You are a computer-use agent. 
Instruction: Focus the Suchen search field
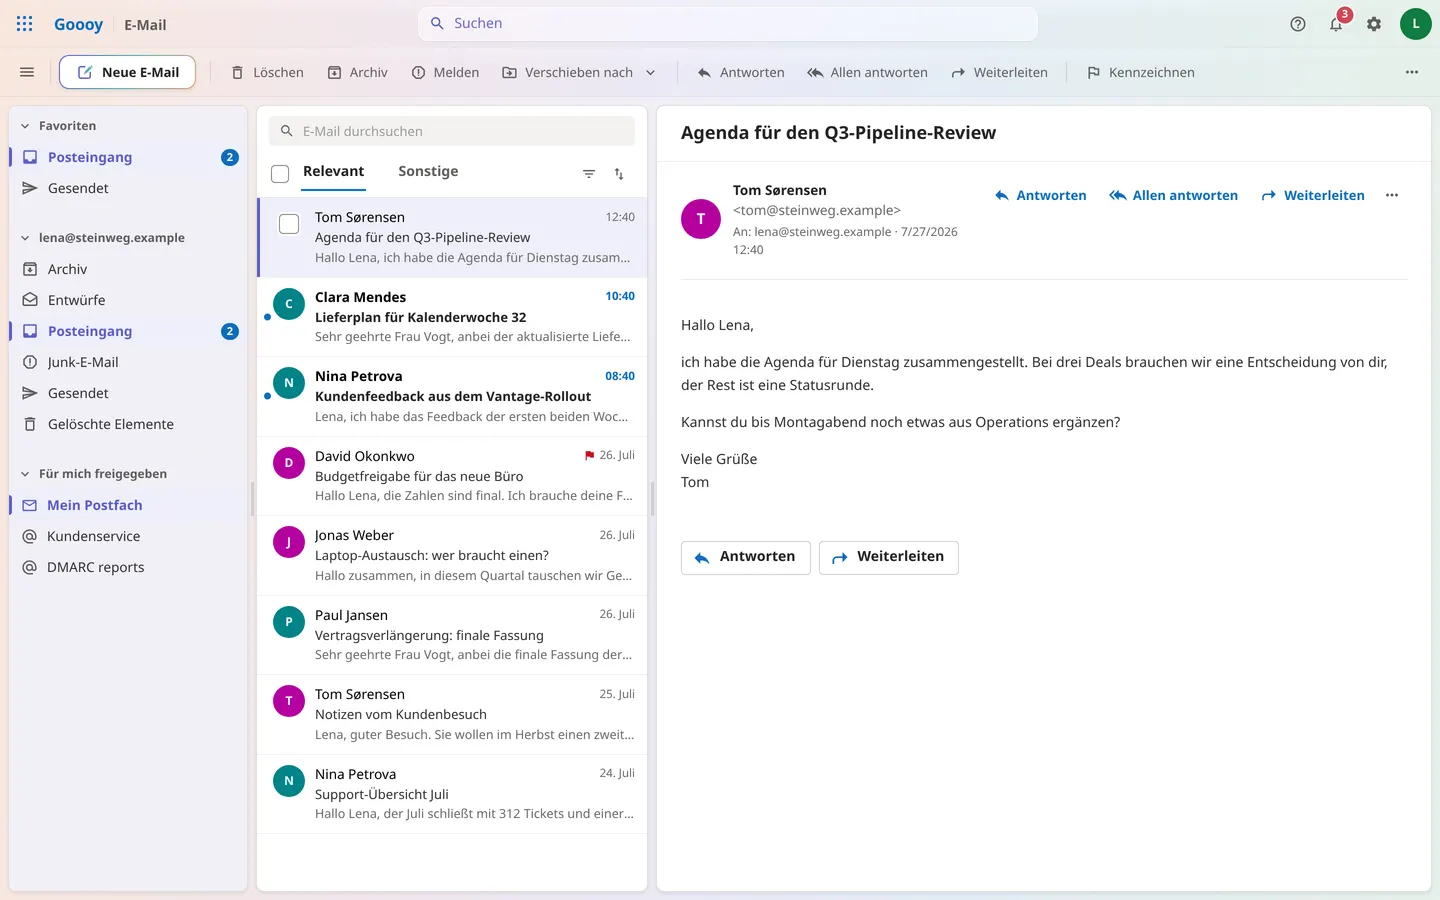(727, 23)
